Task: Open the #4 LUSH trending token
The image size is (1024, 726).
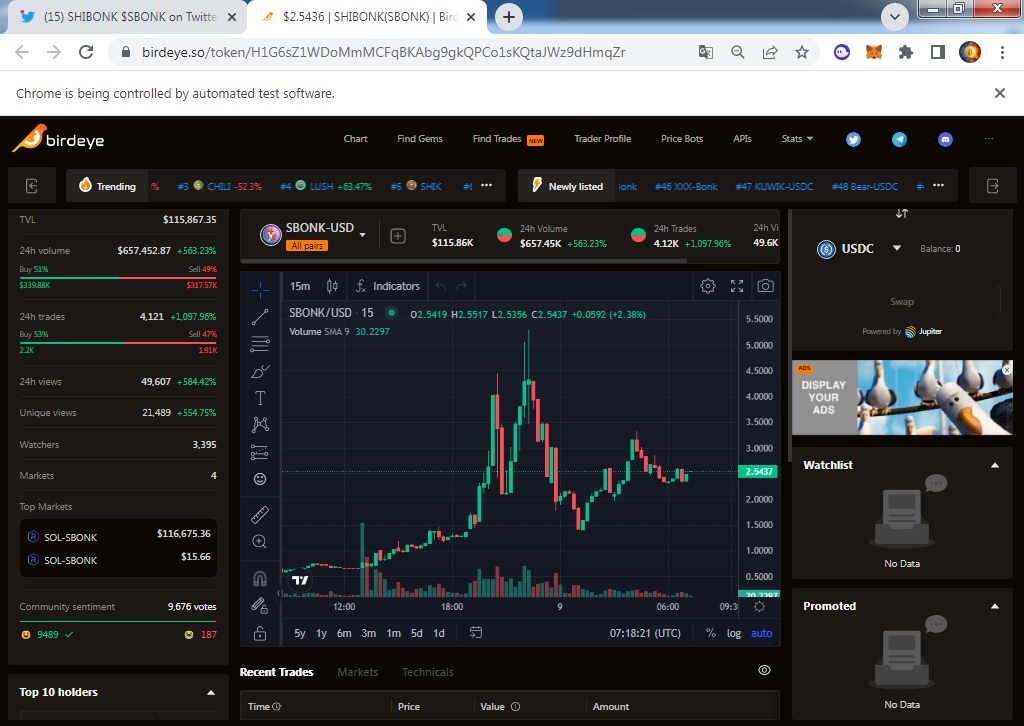Action: [x=326, y=186]
